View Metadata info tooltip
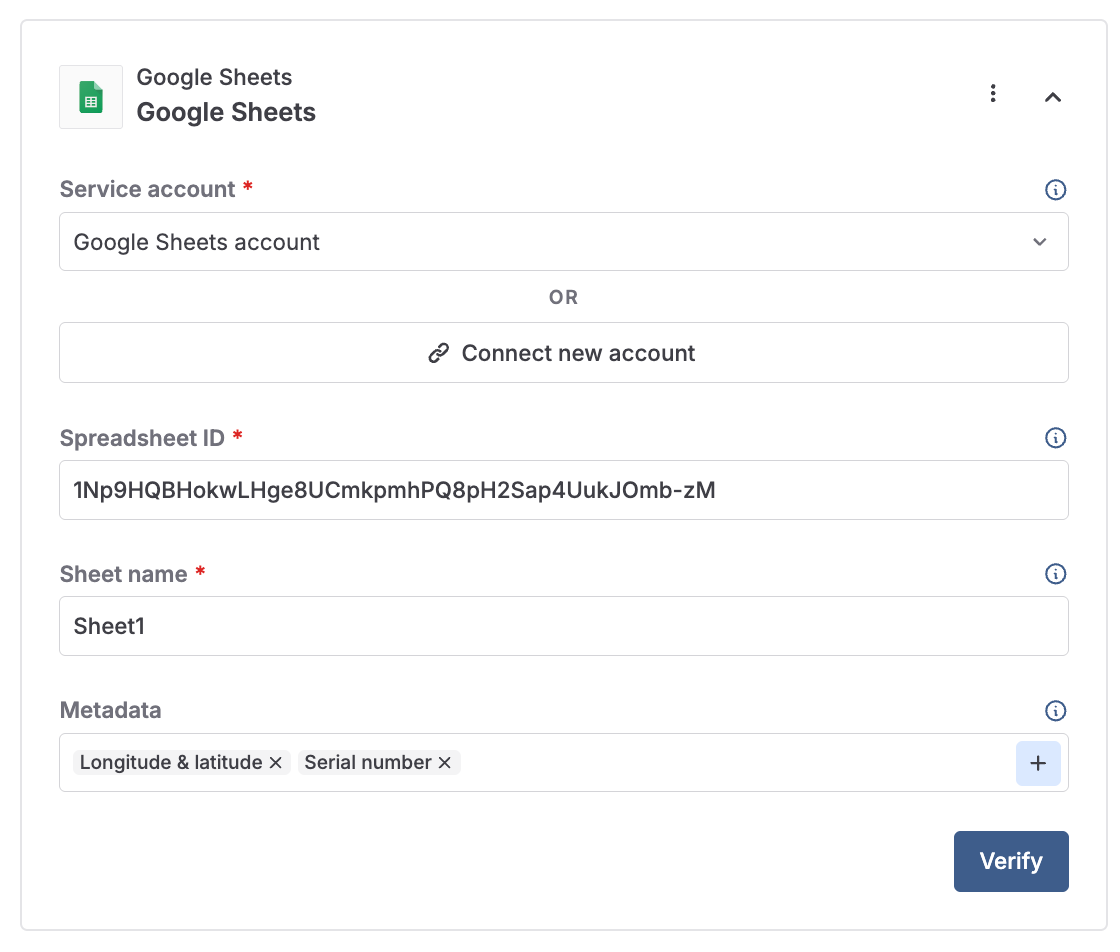The height and width of the screenshot is (952, 1120). point(1055,711)
